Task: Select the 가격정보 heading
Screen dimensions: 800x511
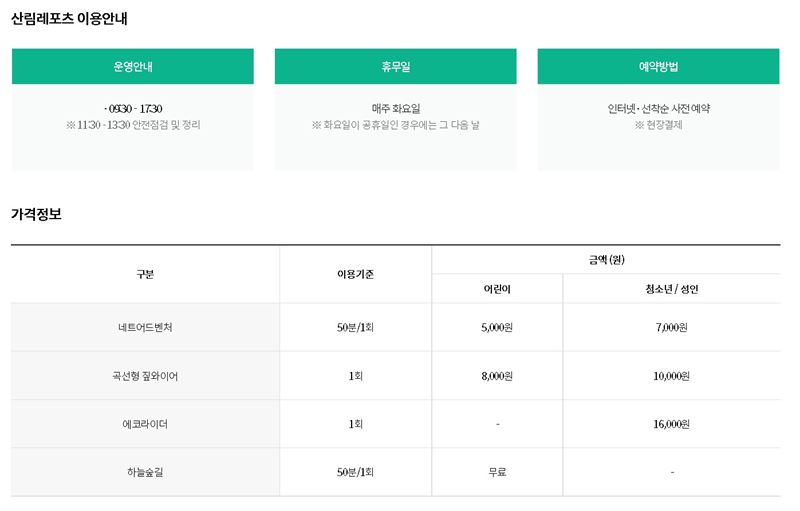Action: 36,214
